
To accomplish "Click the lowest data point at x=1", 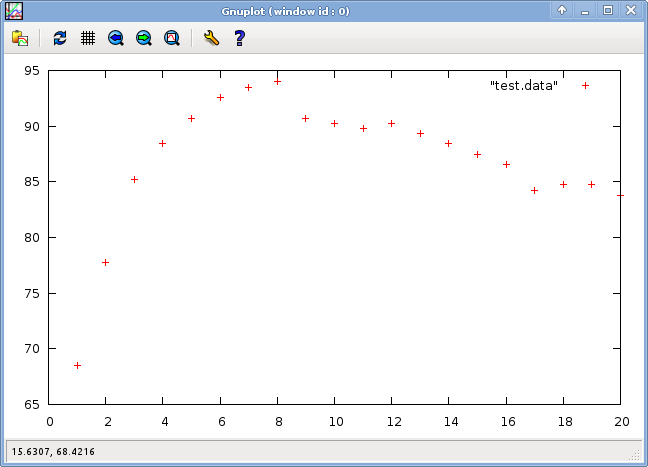I will [x=78, y=366].
